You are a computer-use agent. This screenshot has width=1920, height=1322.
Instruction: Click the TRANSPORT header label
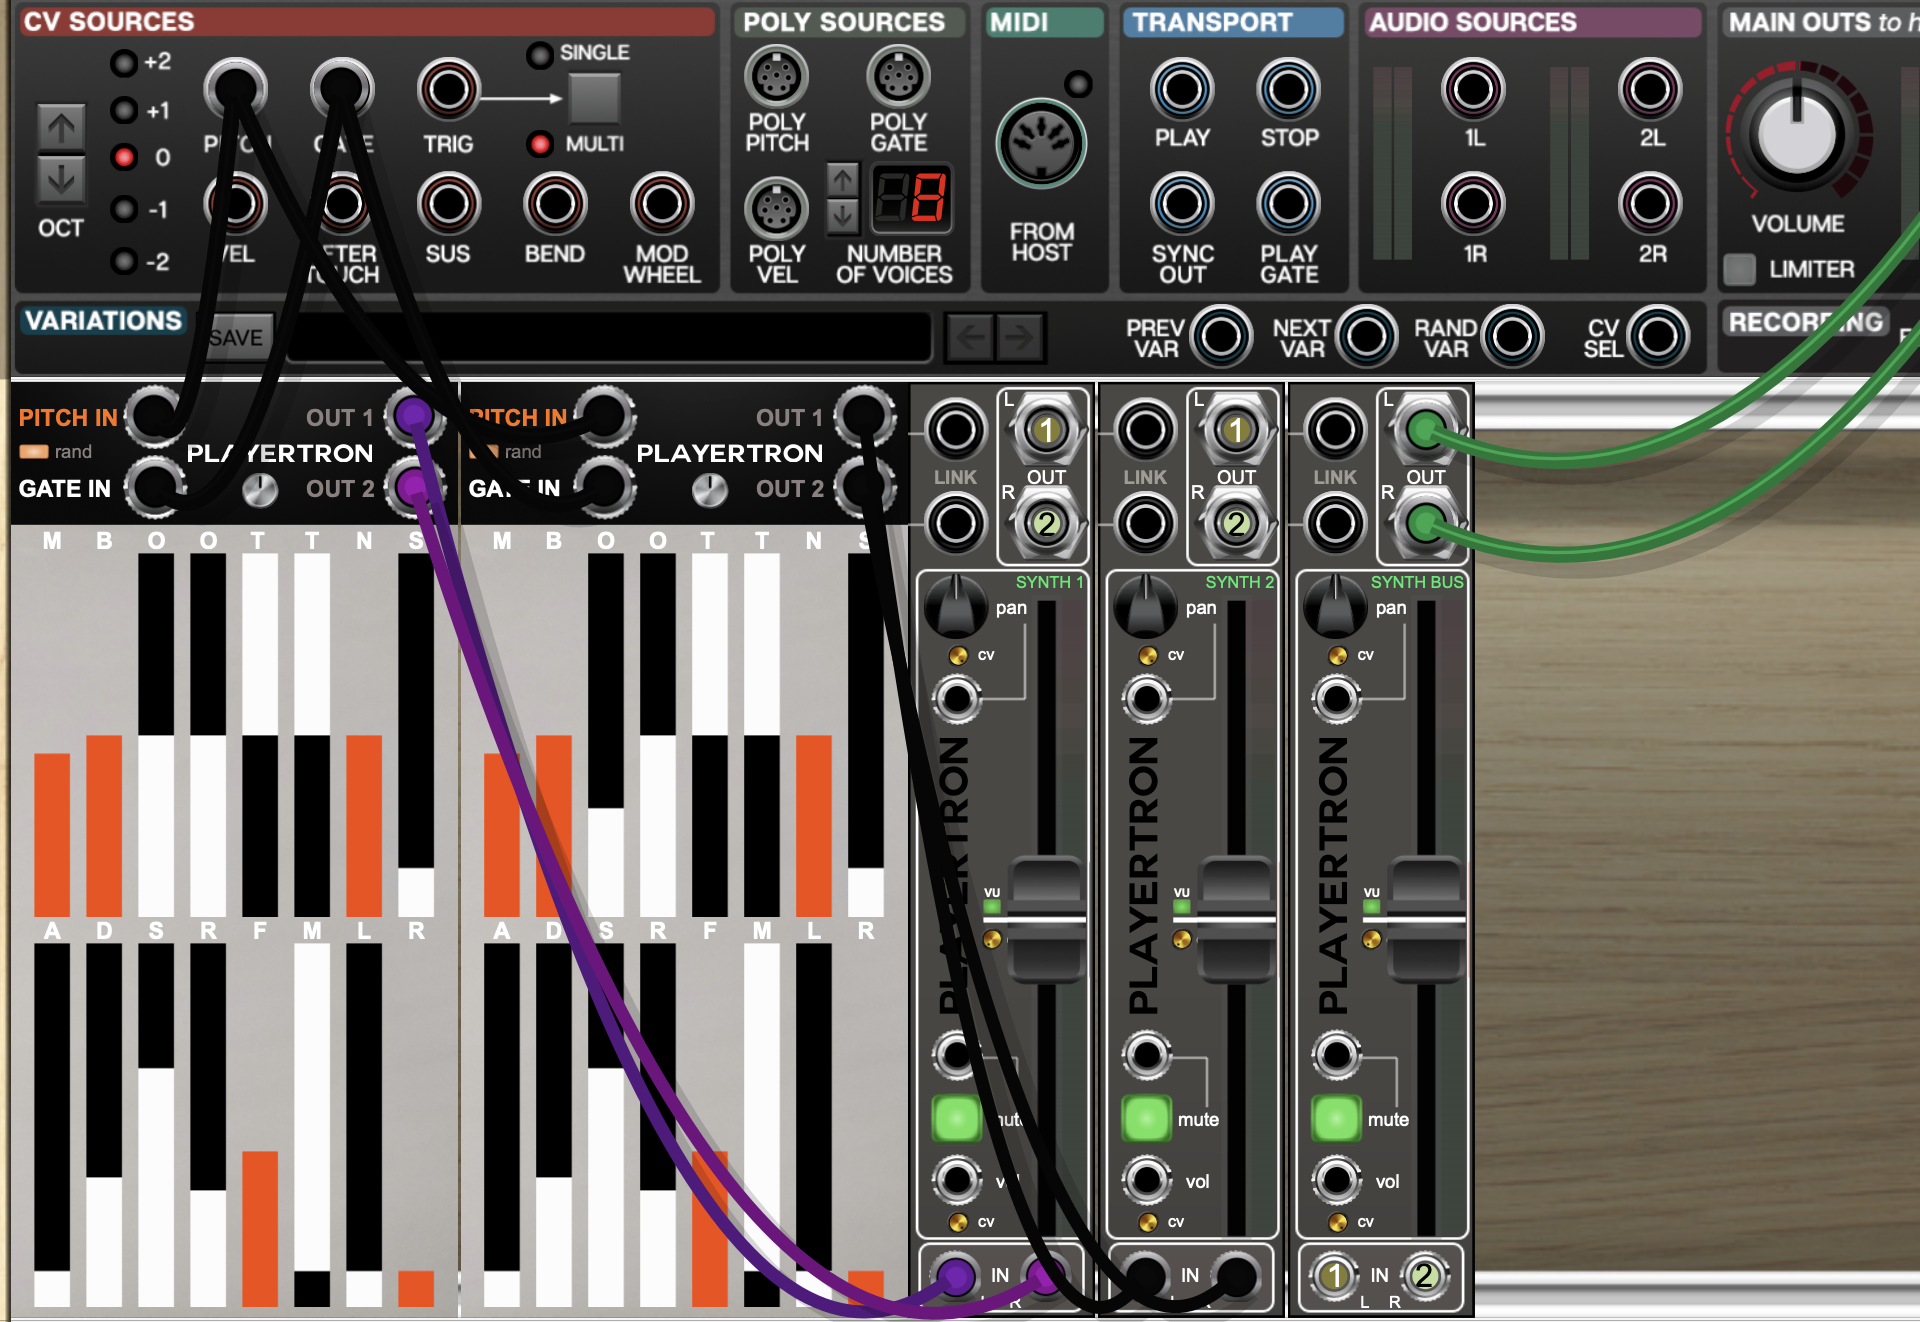(1212, 22)
